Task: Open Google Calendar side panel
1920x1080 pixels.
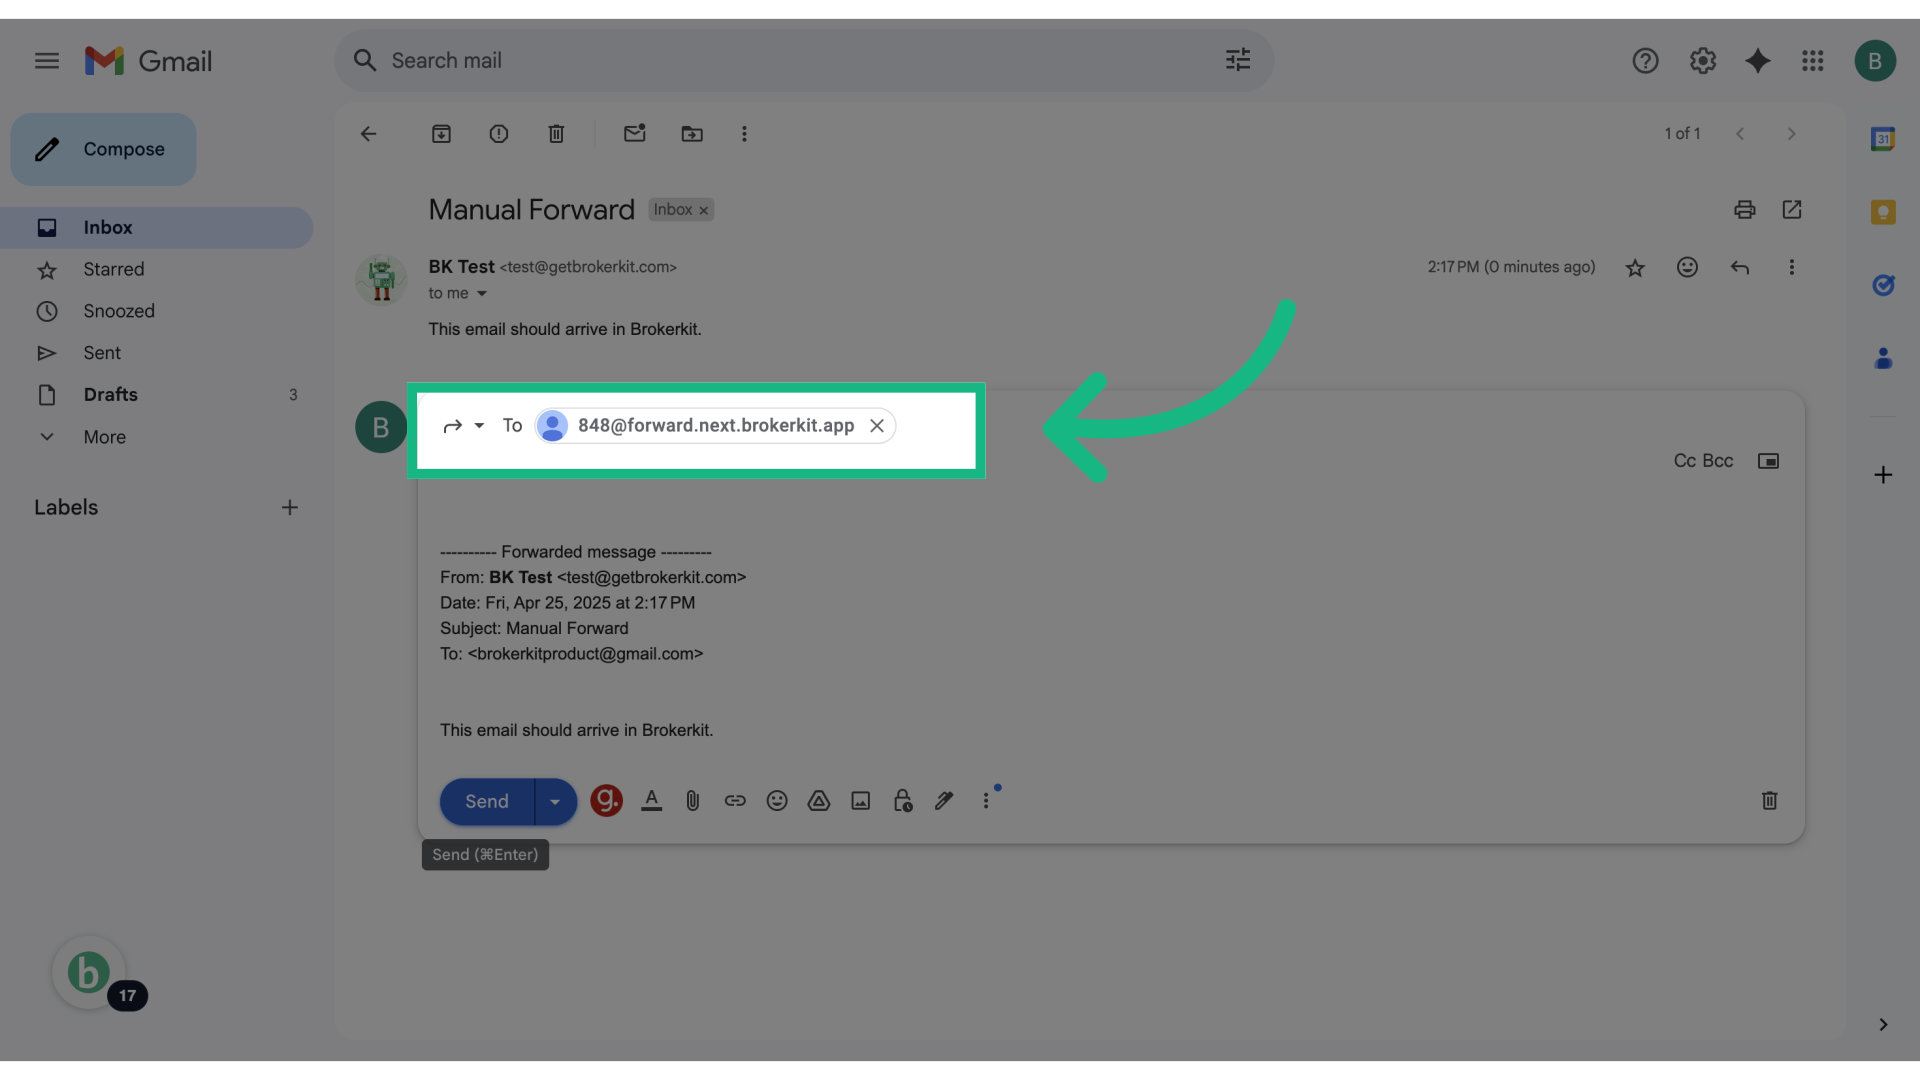Action: [x=1883, y=139]
